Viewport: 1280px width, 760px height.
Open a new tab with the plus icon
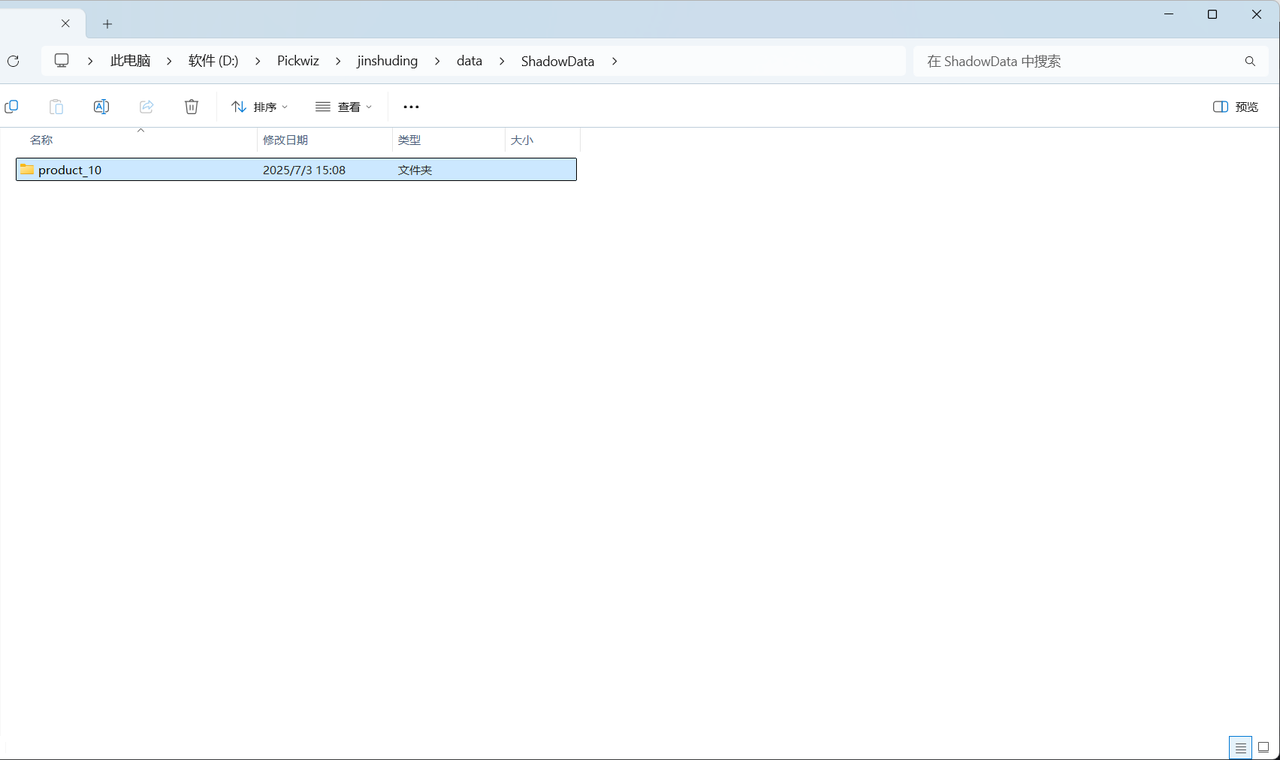coord(107,24)
